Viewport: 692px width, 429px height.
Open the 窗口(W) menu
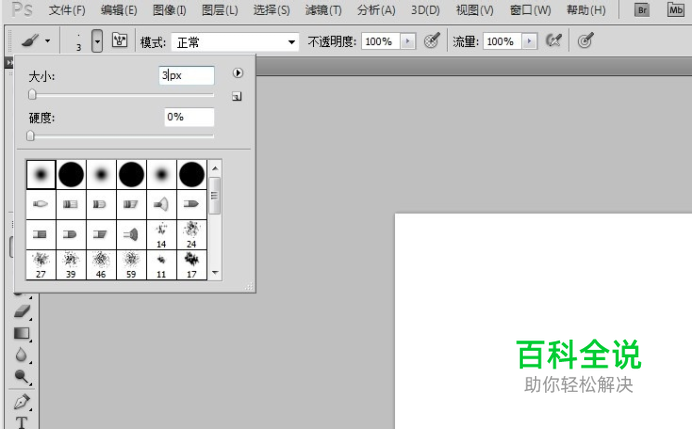(530, 10)
